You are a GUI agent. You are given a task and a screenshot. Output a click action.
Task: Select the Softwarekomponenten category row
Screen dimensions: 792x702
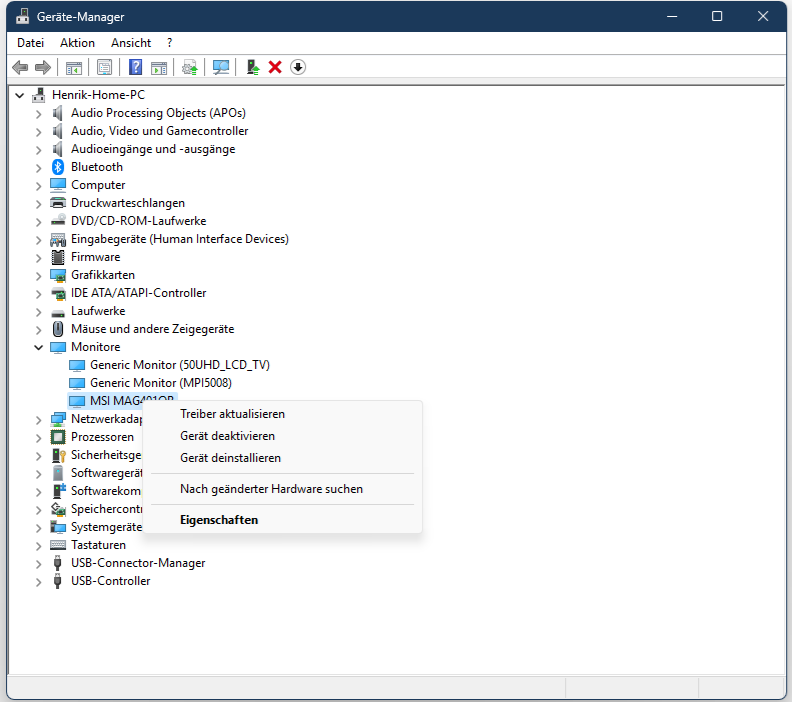[x=106, y=491]
